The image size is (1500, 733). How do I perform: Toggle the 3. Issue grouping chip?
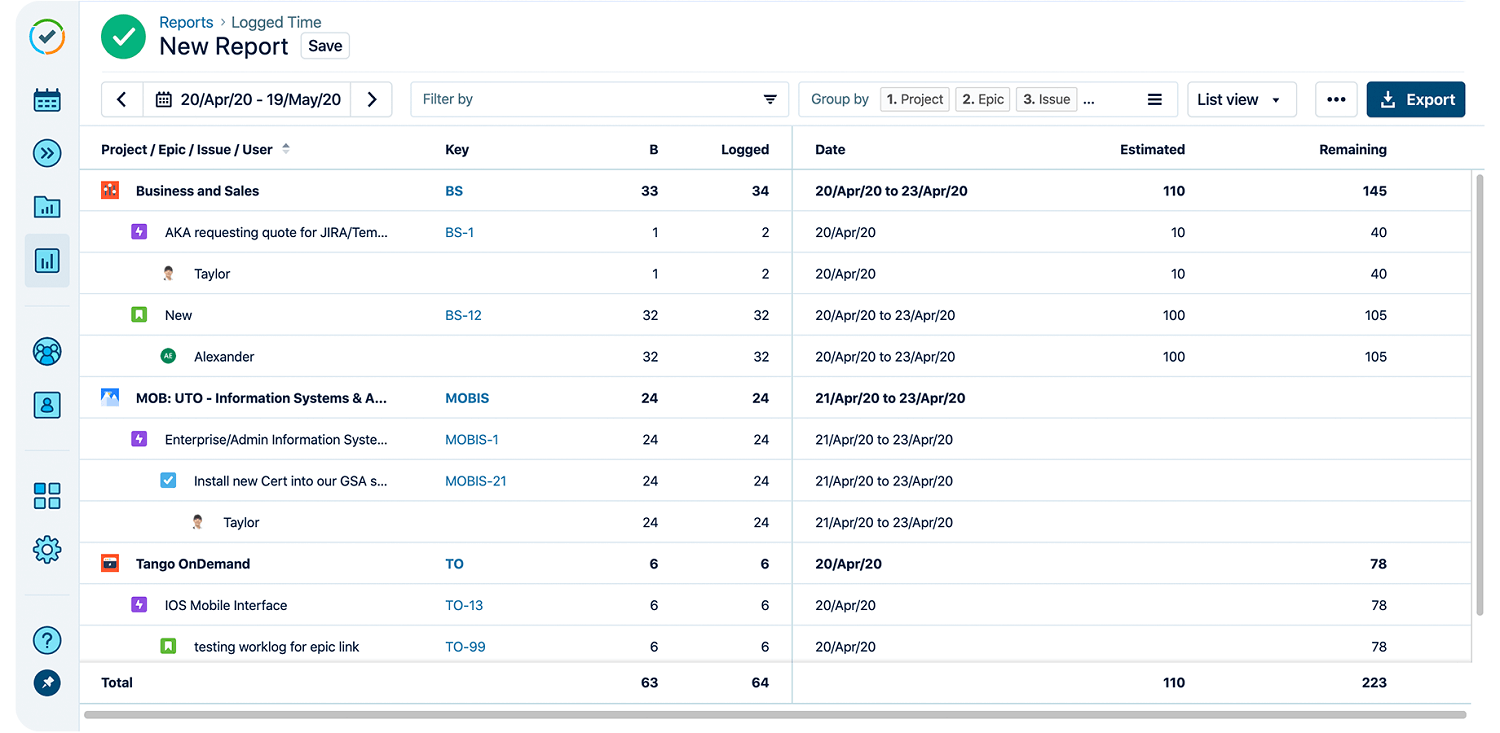pos(1046,99)
